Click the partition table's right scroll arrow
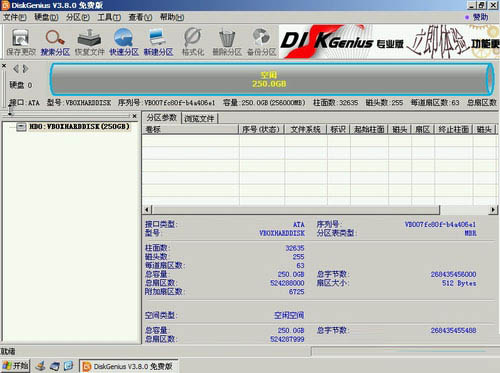500x373 pixels. (493, 210)
